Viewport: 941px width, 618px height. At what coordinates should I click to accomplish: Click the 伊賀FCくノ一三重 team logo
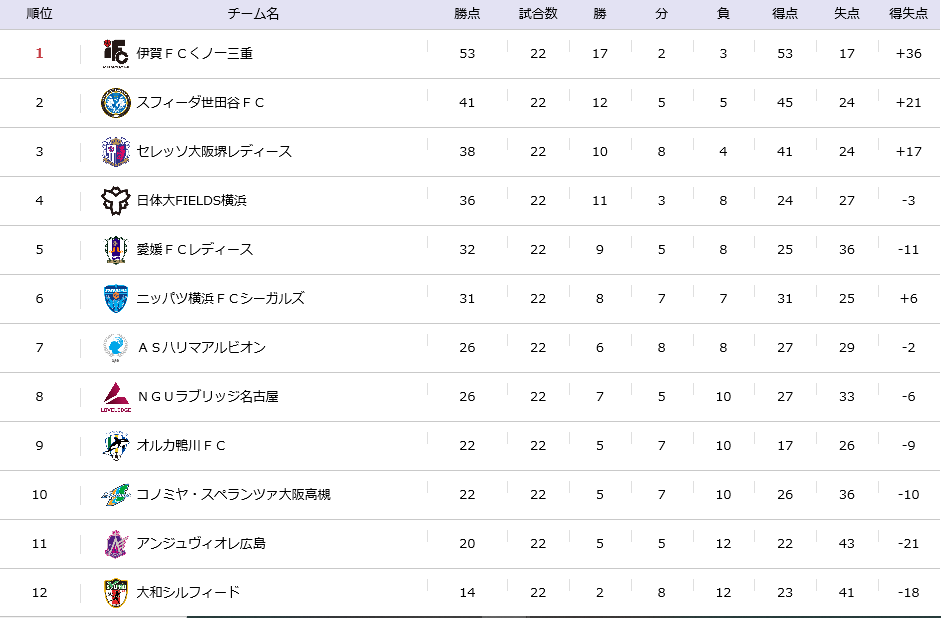[116, 53]
